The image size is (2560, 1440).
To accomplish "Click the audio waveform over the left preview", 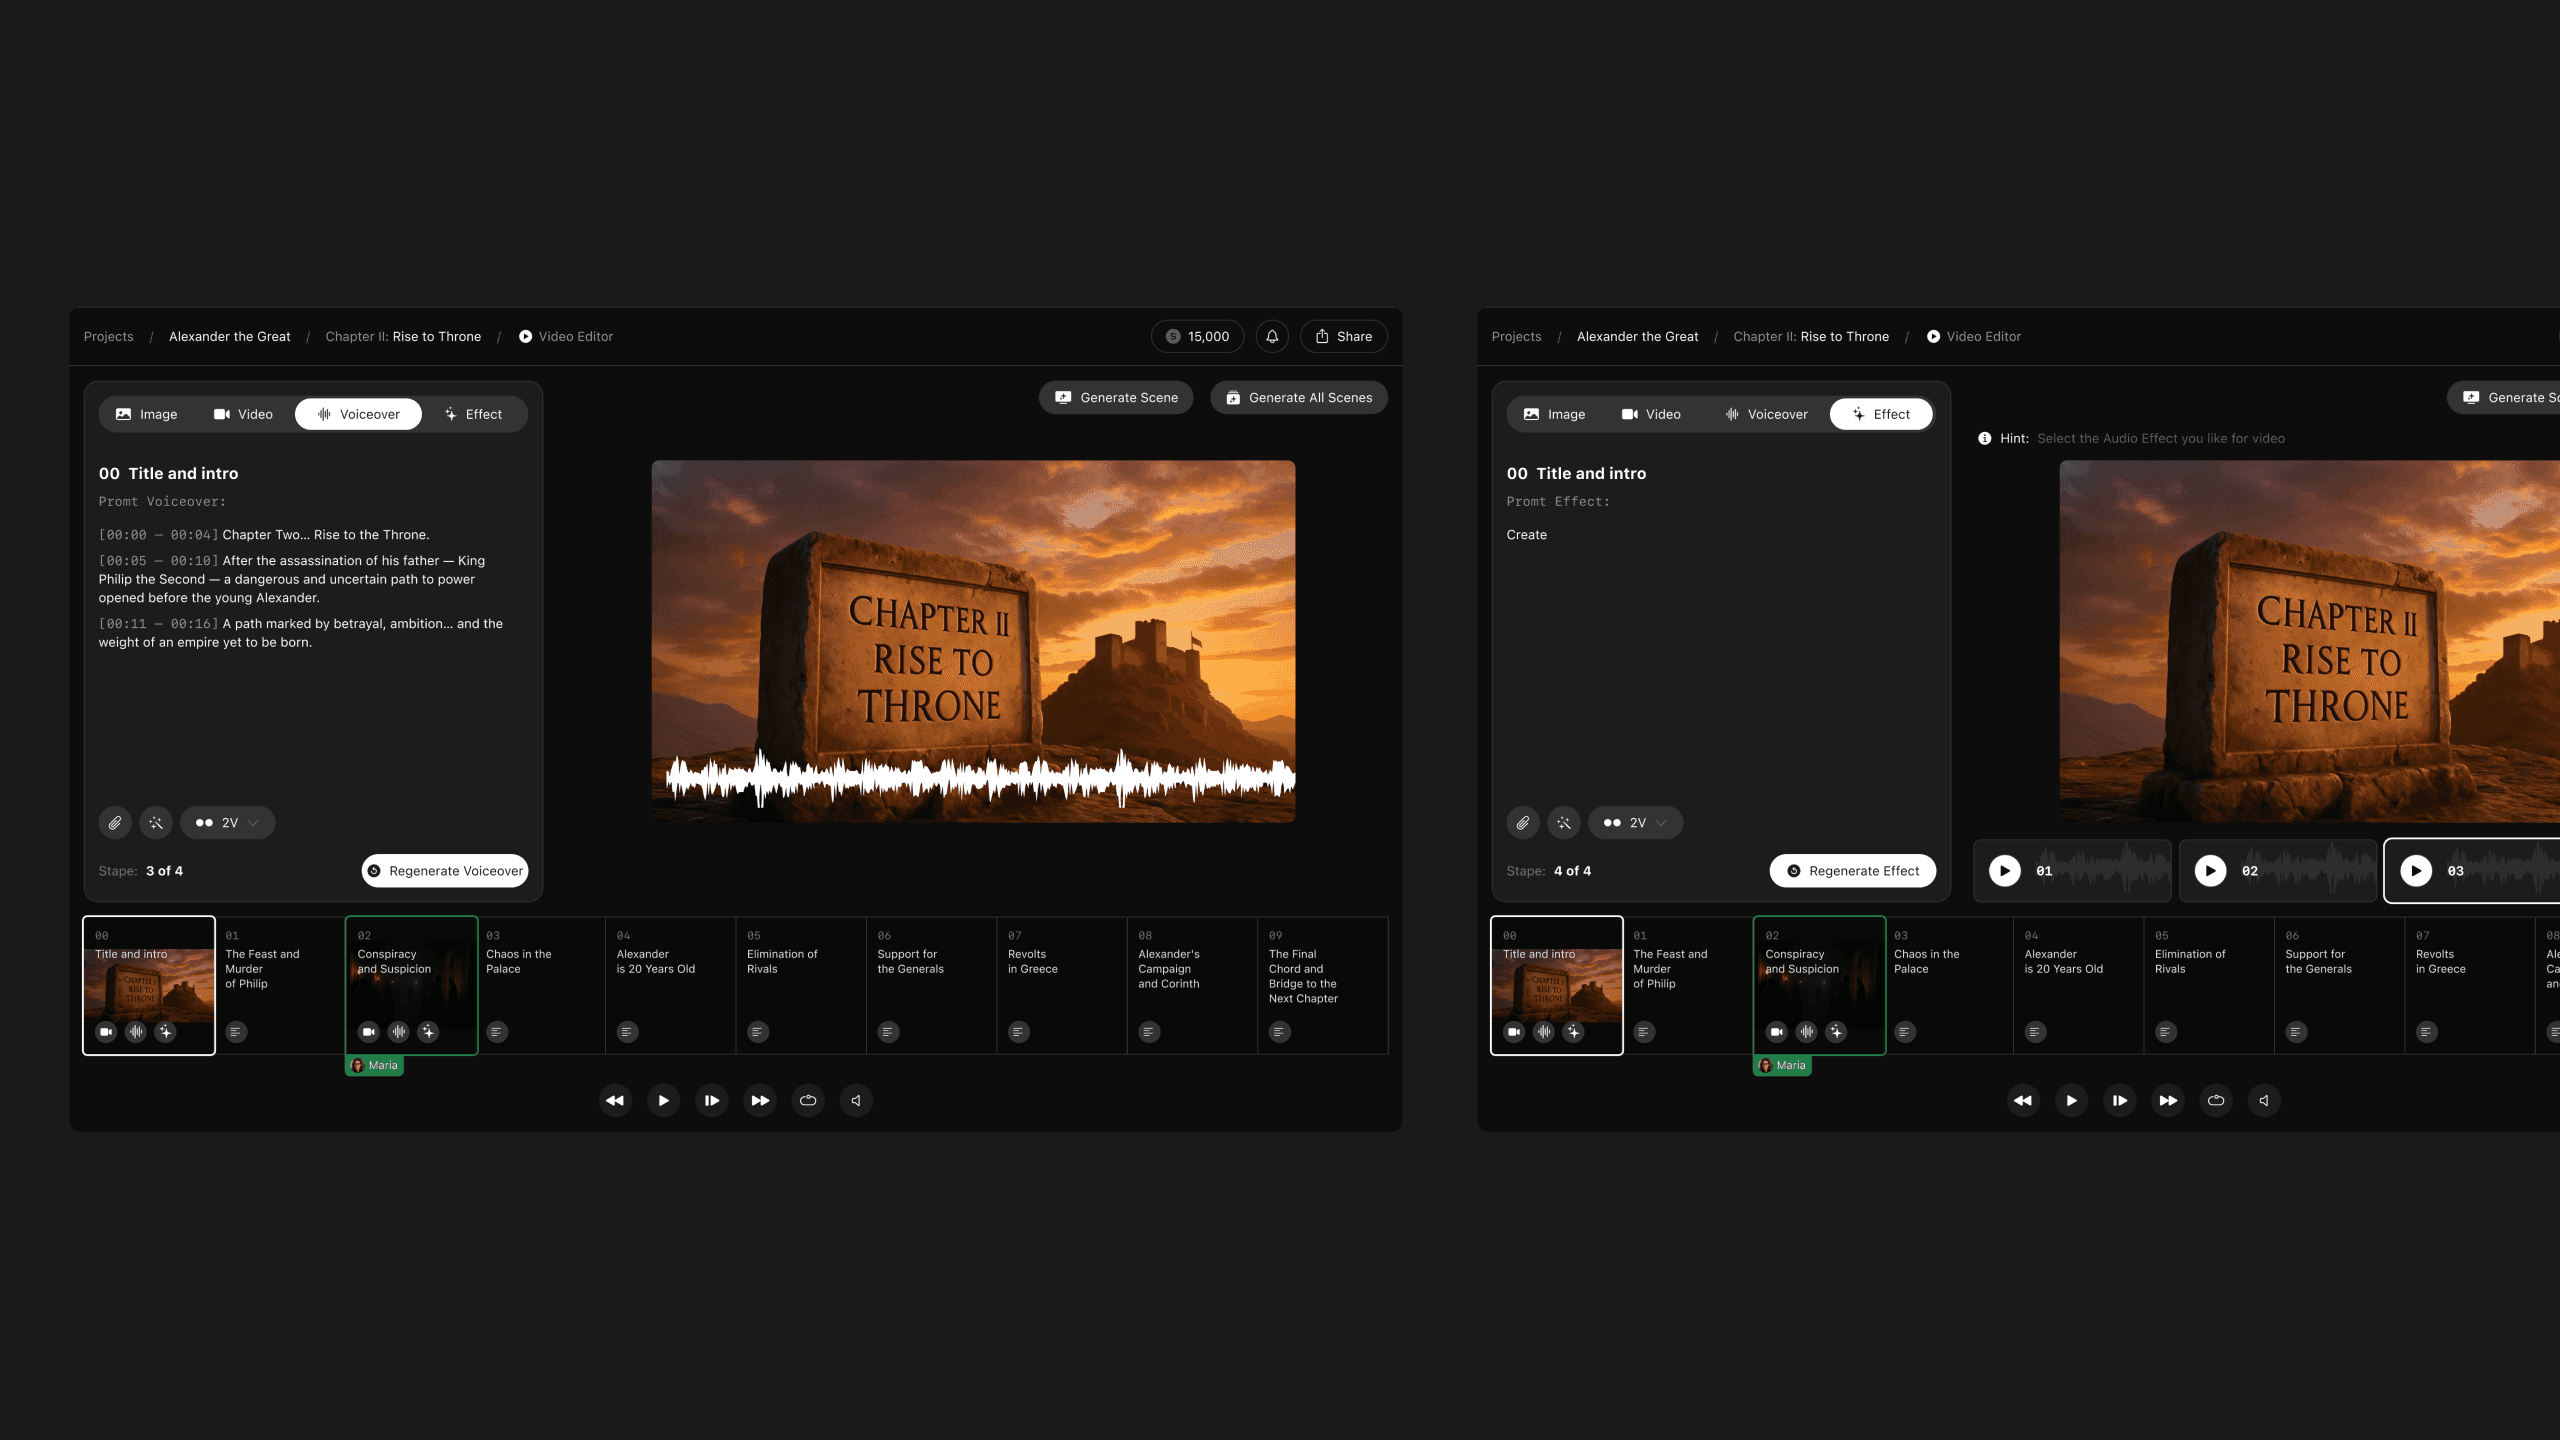I will [x=980, y=780].
